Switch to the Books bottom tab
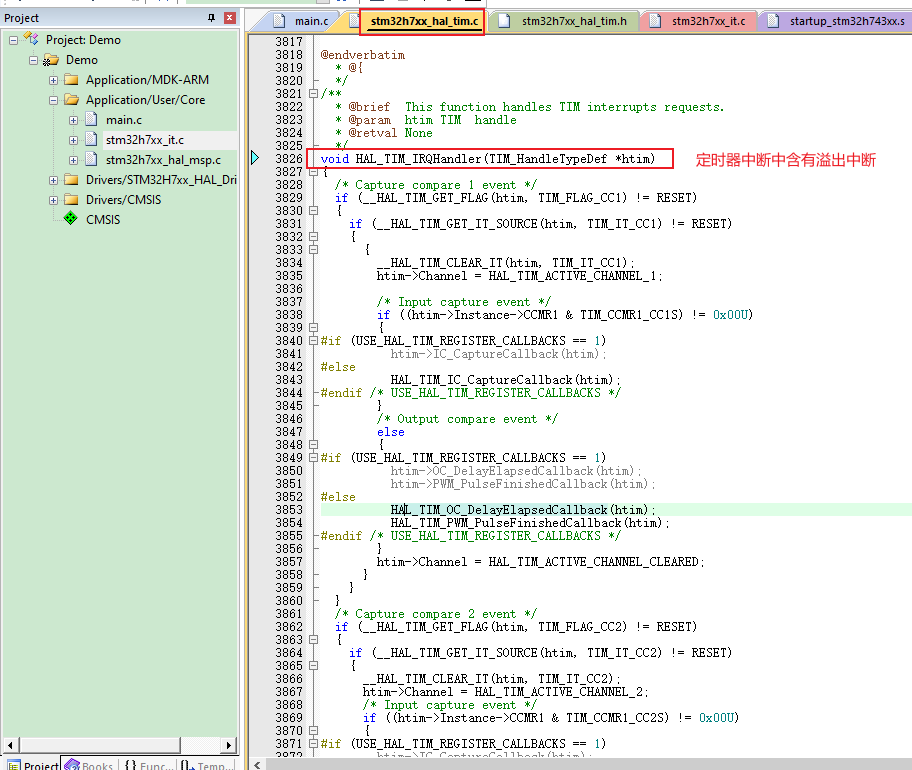This screenshot has height=770, width=912. click(89, 764)
